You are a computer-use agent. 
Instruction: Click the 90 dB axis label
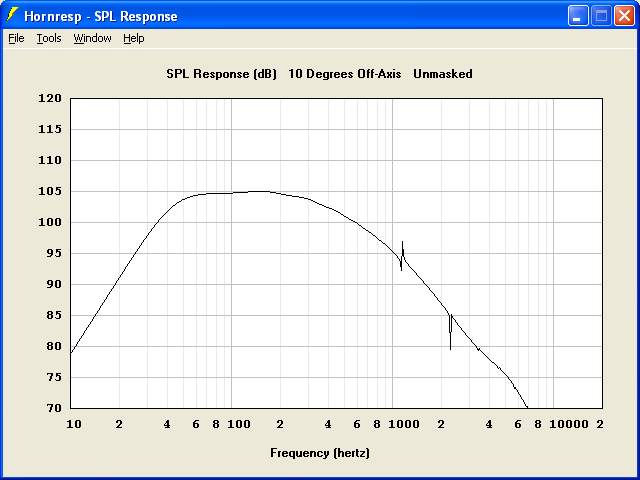(54, 284)
